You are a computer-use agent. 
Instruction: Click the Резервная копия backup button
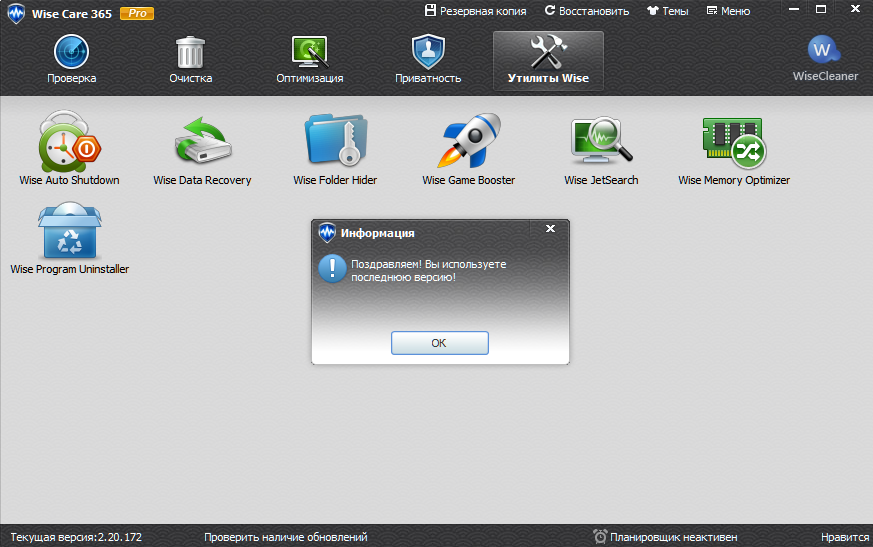(x=475, y=11)
